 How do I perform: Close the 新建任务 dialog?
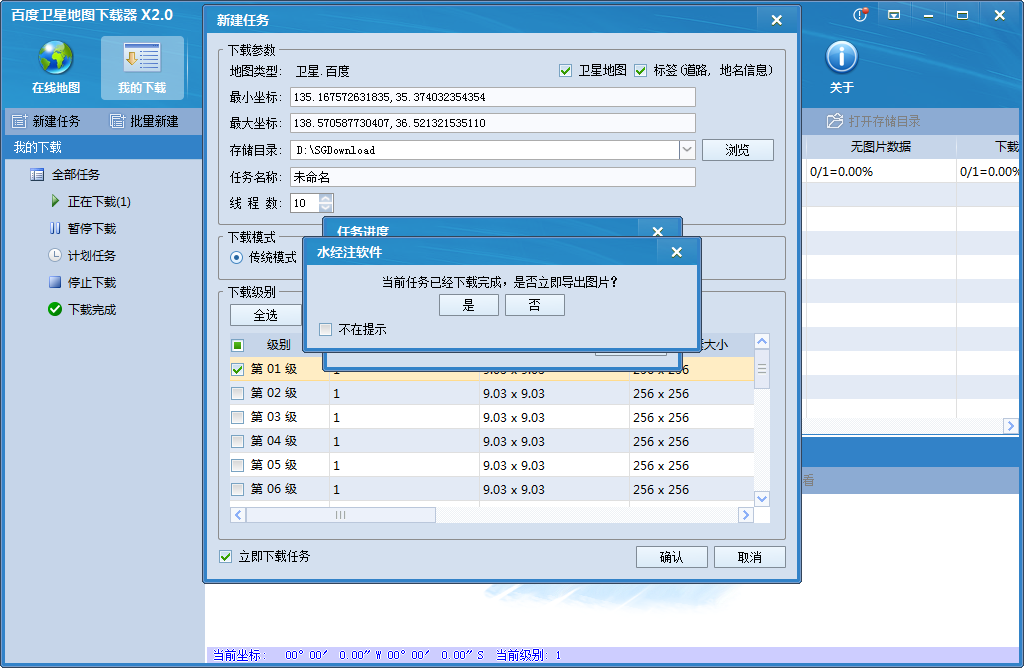point(776,20)
